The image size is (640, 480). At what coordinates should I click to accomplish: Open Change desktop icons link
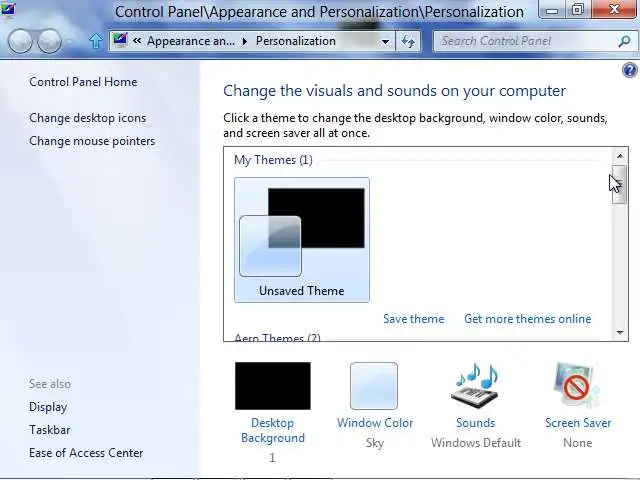(x=87, y=118)
